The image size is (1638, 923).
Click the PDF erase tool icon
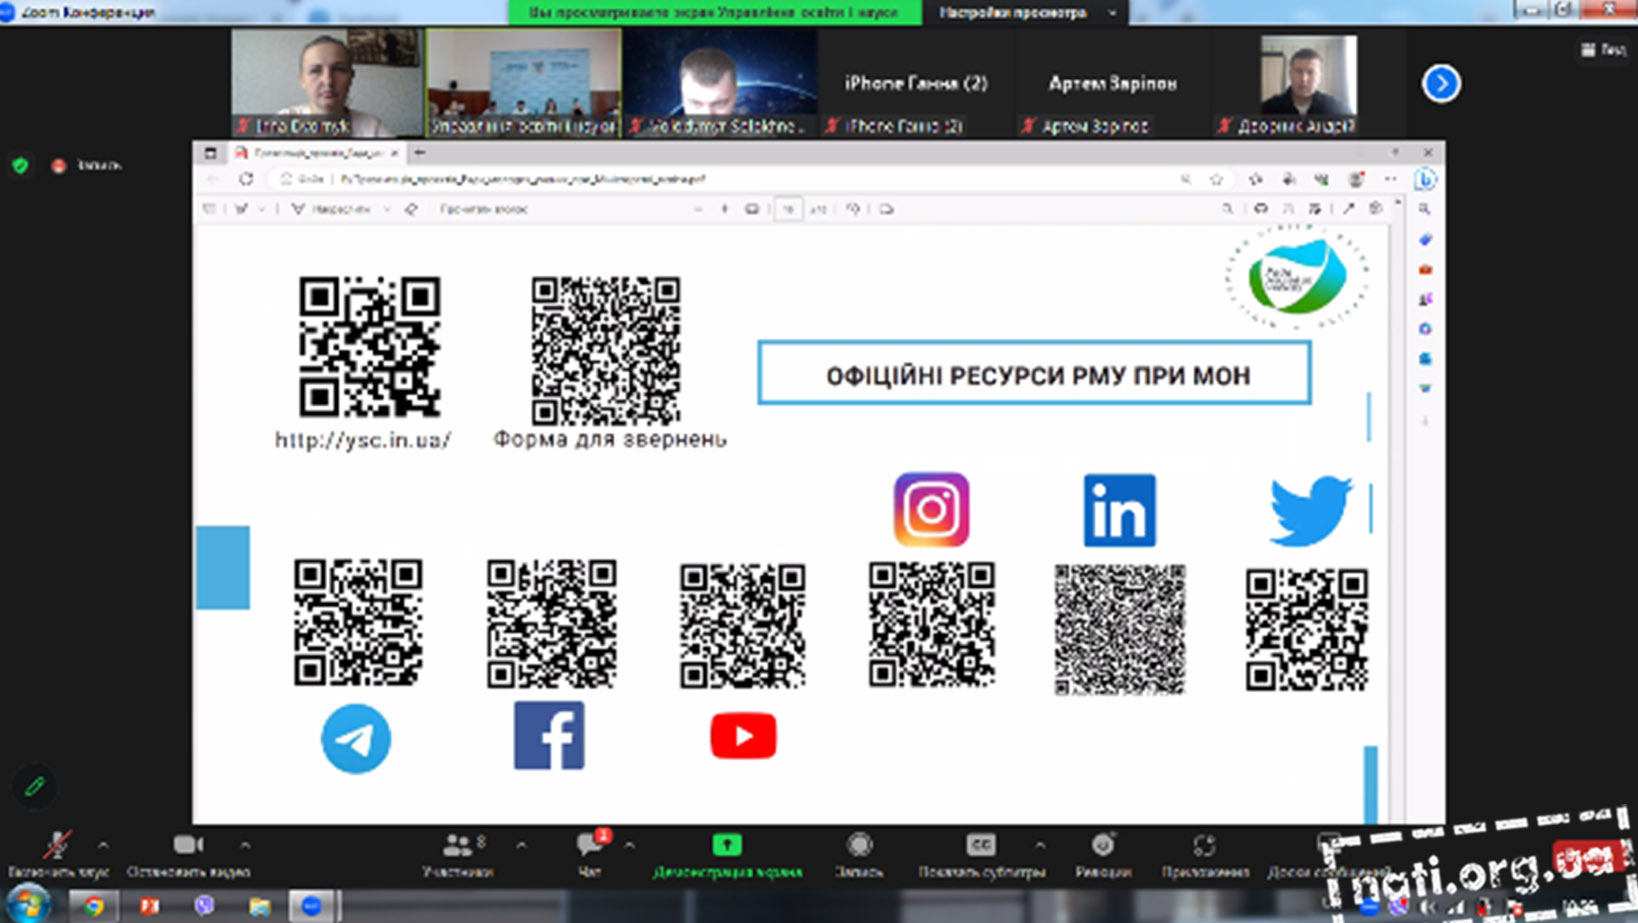point(411,209)
